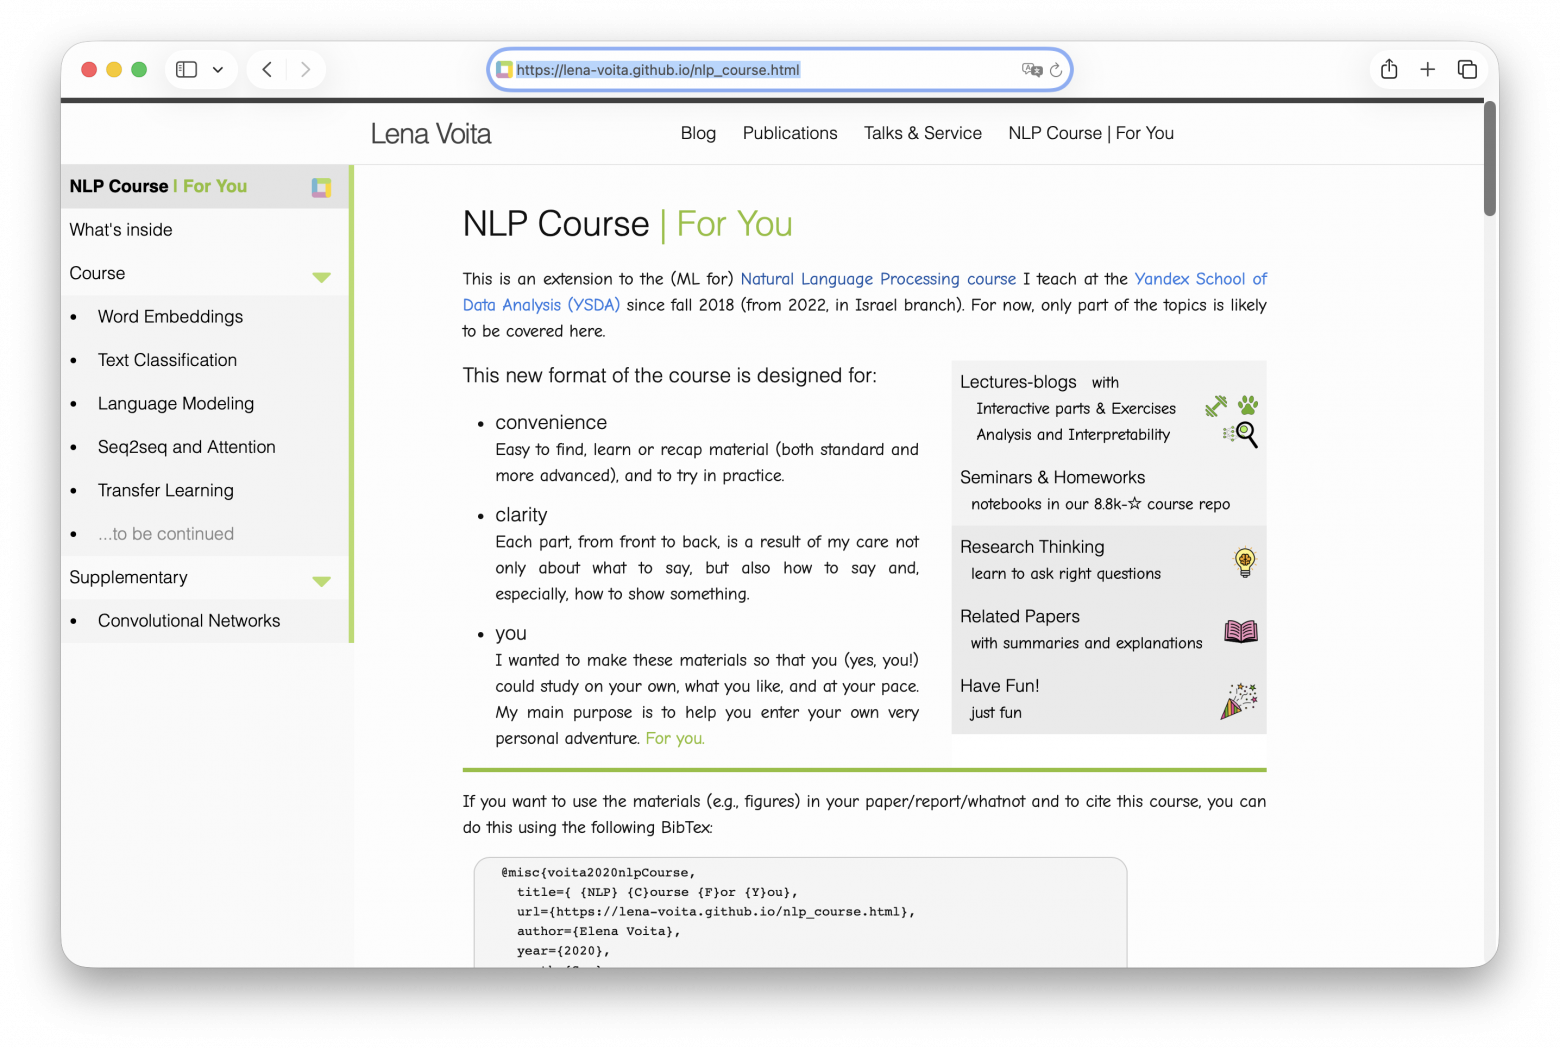Follow the Natural Language Processing course link
Viewport: 1560px width, 1048px height.
point(878,279)
